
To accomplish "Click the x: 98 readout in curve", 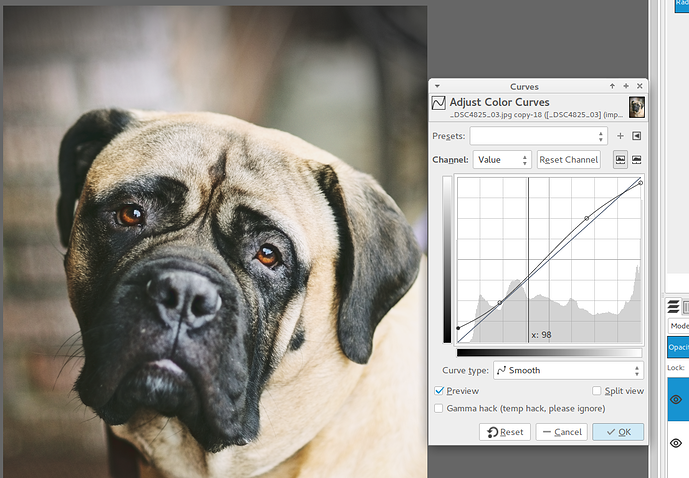I will pyautogui.click(x=541, y=335).
